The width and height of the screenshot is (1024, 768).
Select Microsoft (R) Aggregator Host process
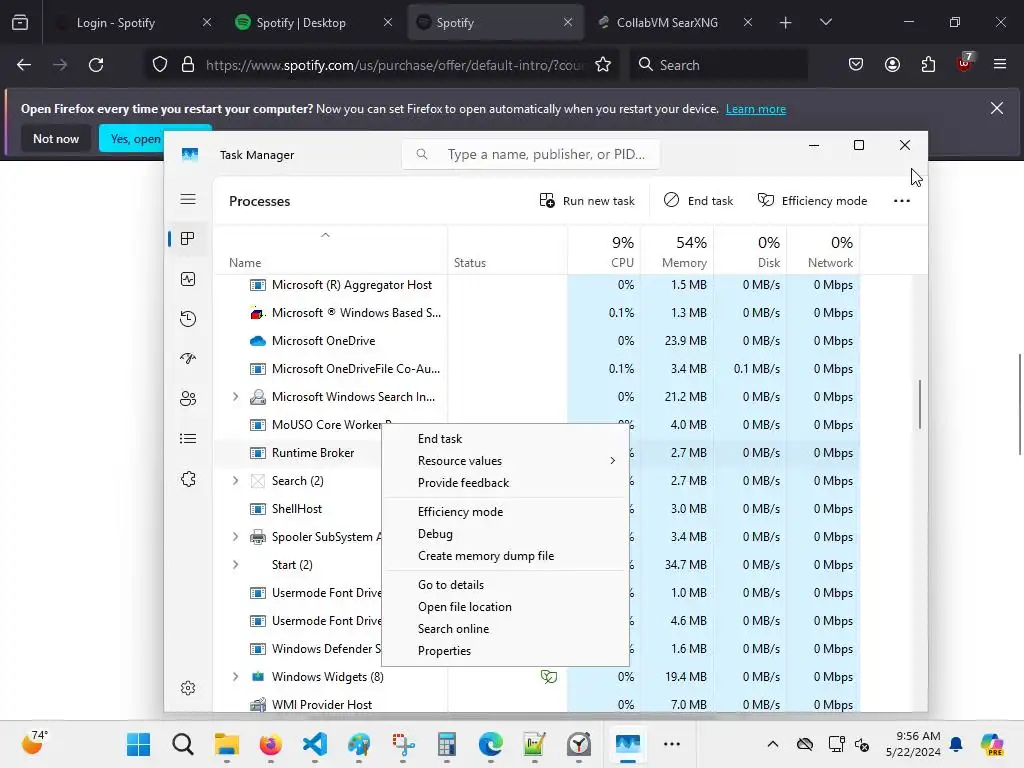[x=537, y=285]
